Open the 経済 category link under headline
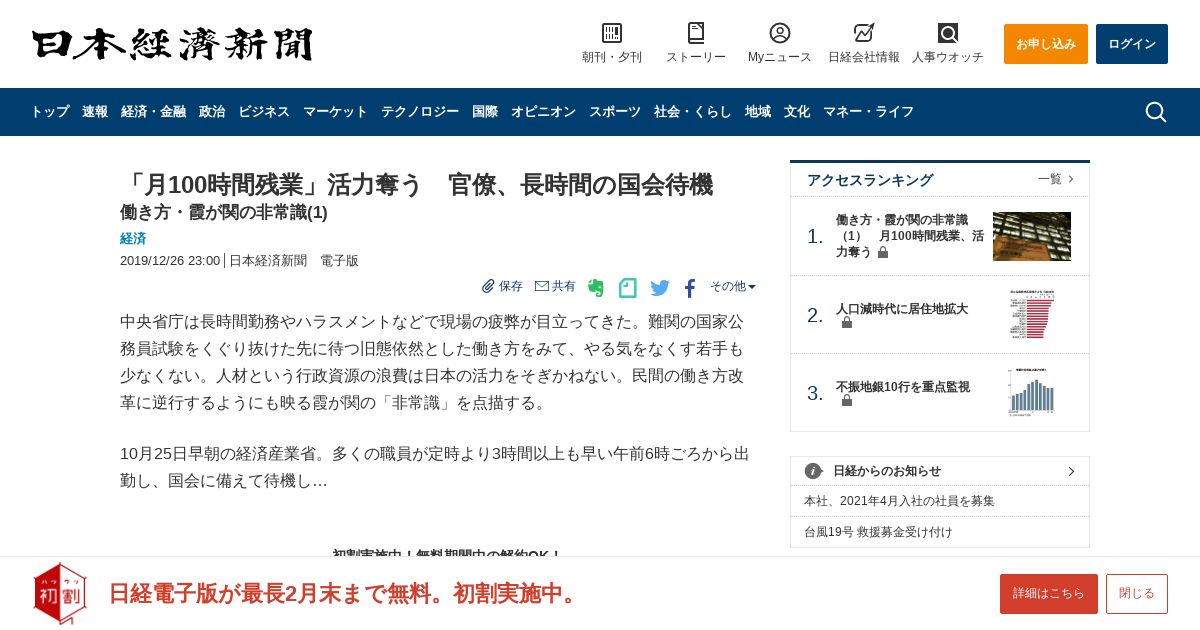 click(133, 239)
